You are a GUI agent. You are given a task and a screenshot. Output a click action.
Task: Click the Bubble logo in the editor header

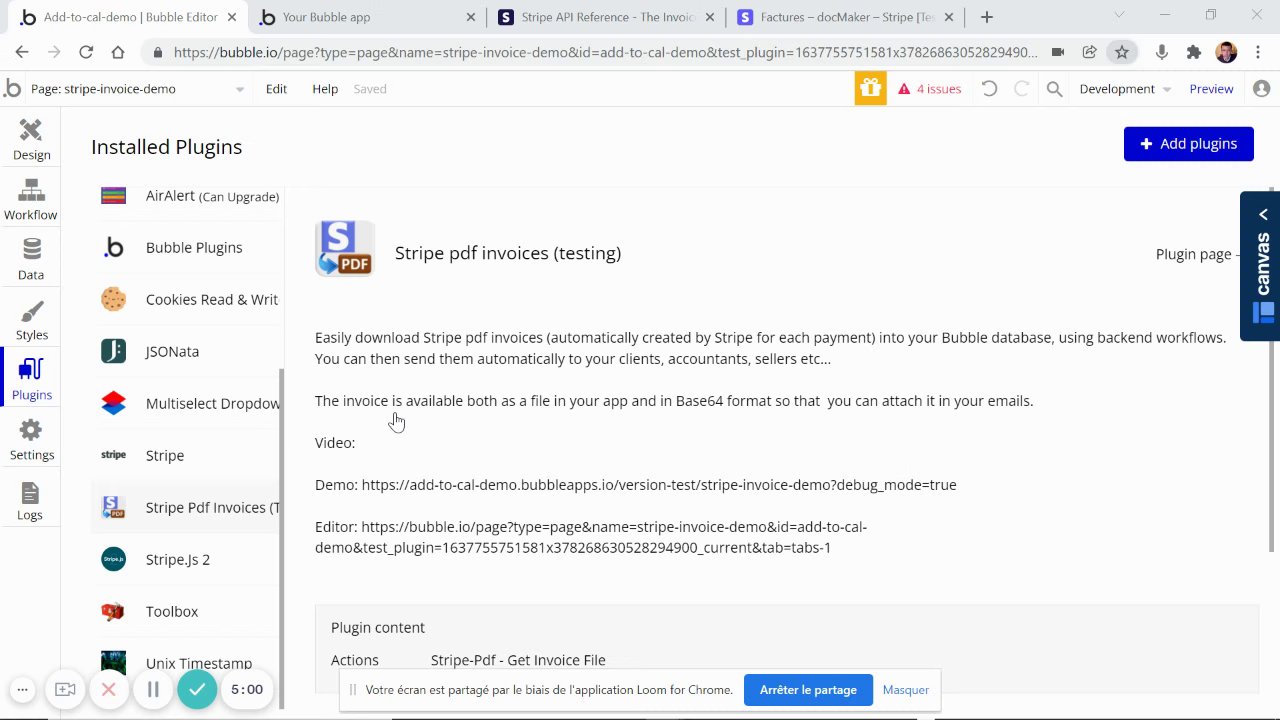[x=12, y=89]
